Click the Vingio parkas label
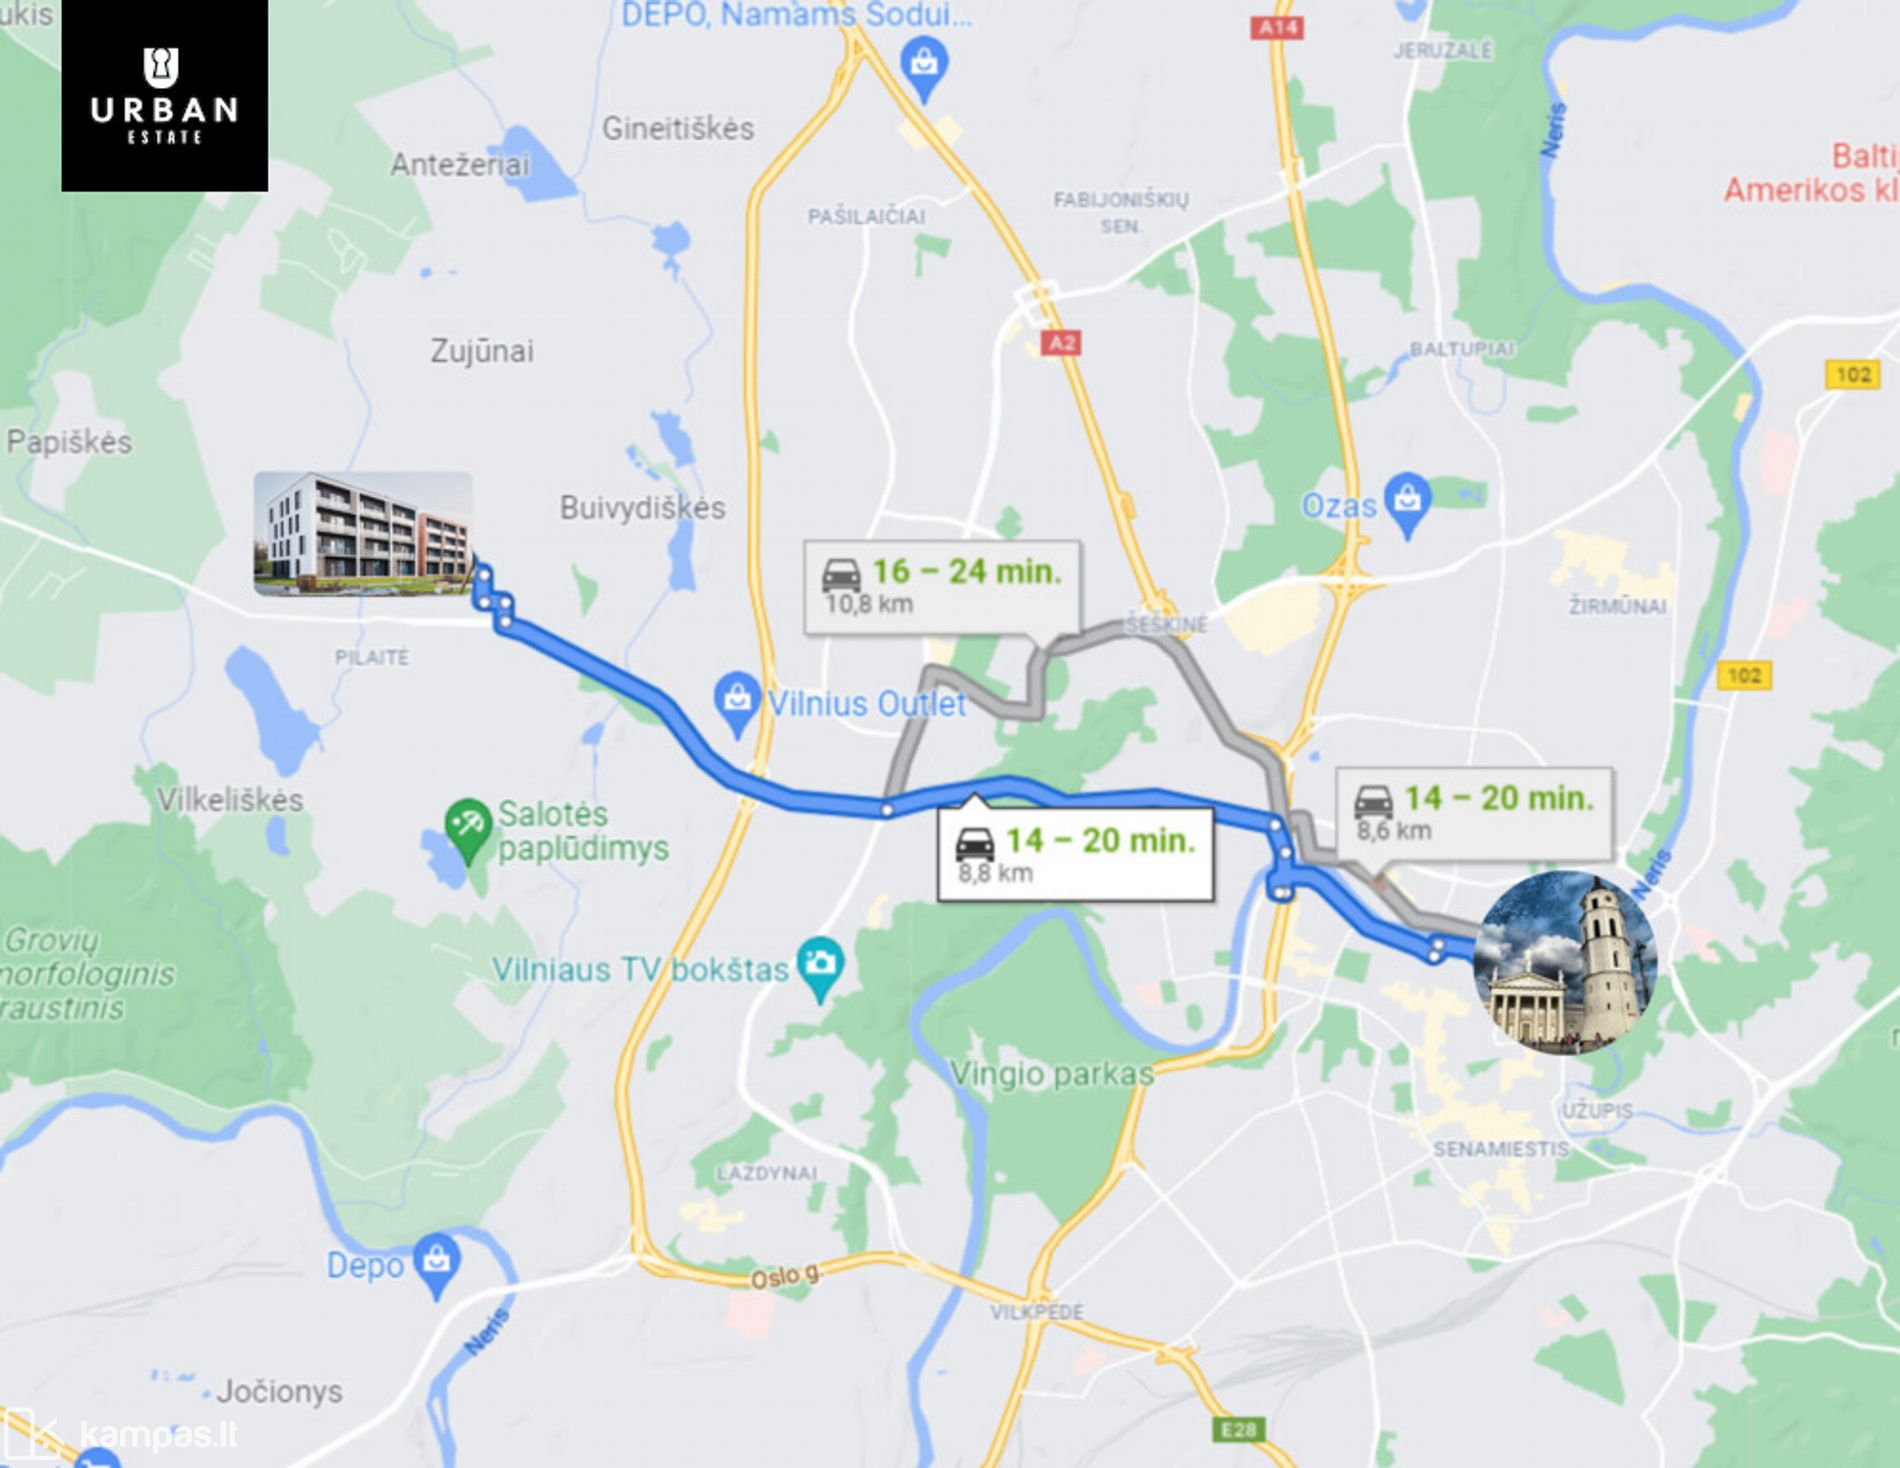 pyautogui.click(x=1051, y=1074)
